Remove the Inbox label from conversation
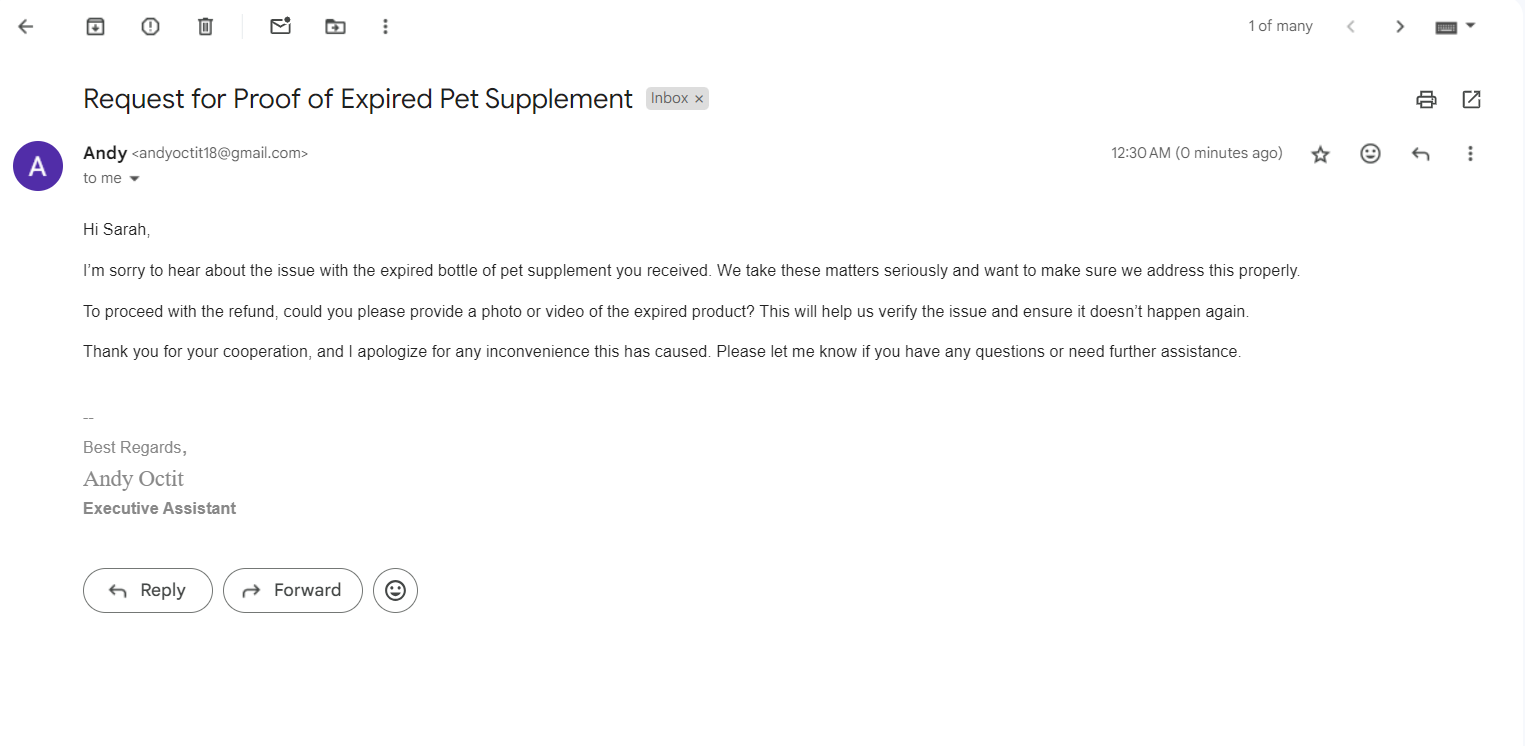This screenshot has width=1525, height=746. click(x=699, y=99)
